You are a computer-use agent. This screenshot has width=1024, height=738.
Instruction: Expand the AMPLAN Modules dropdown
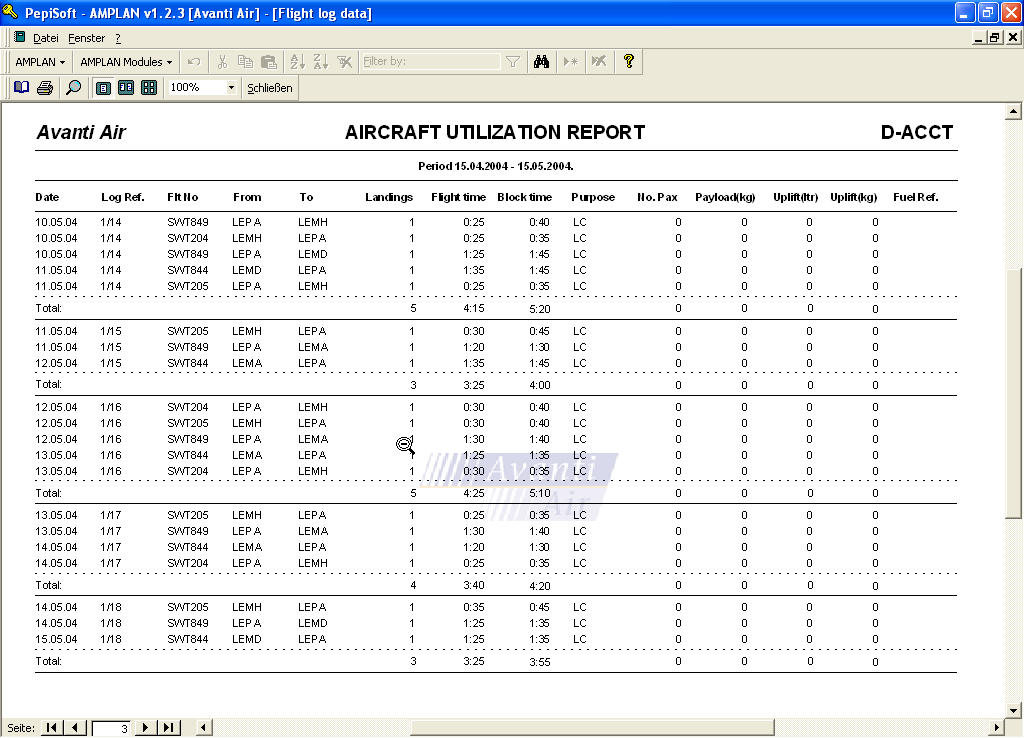click(x=126, y=62)
